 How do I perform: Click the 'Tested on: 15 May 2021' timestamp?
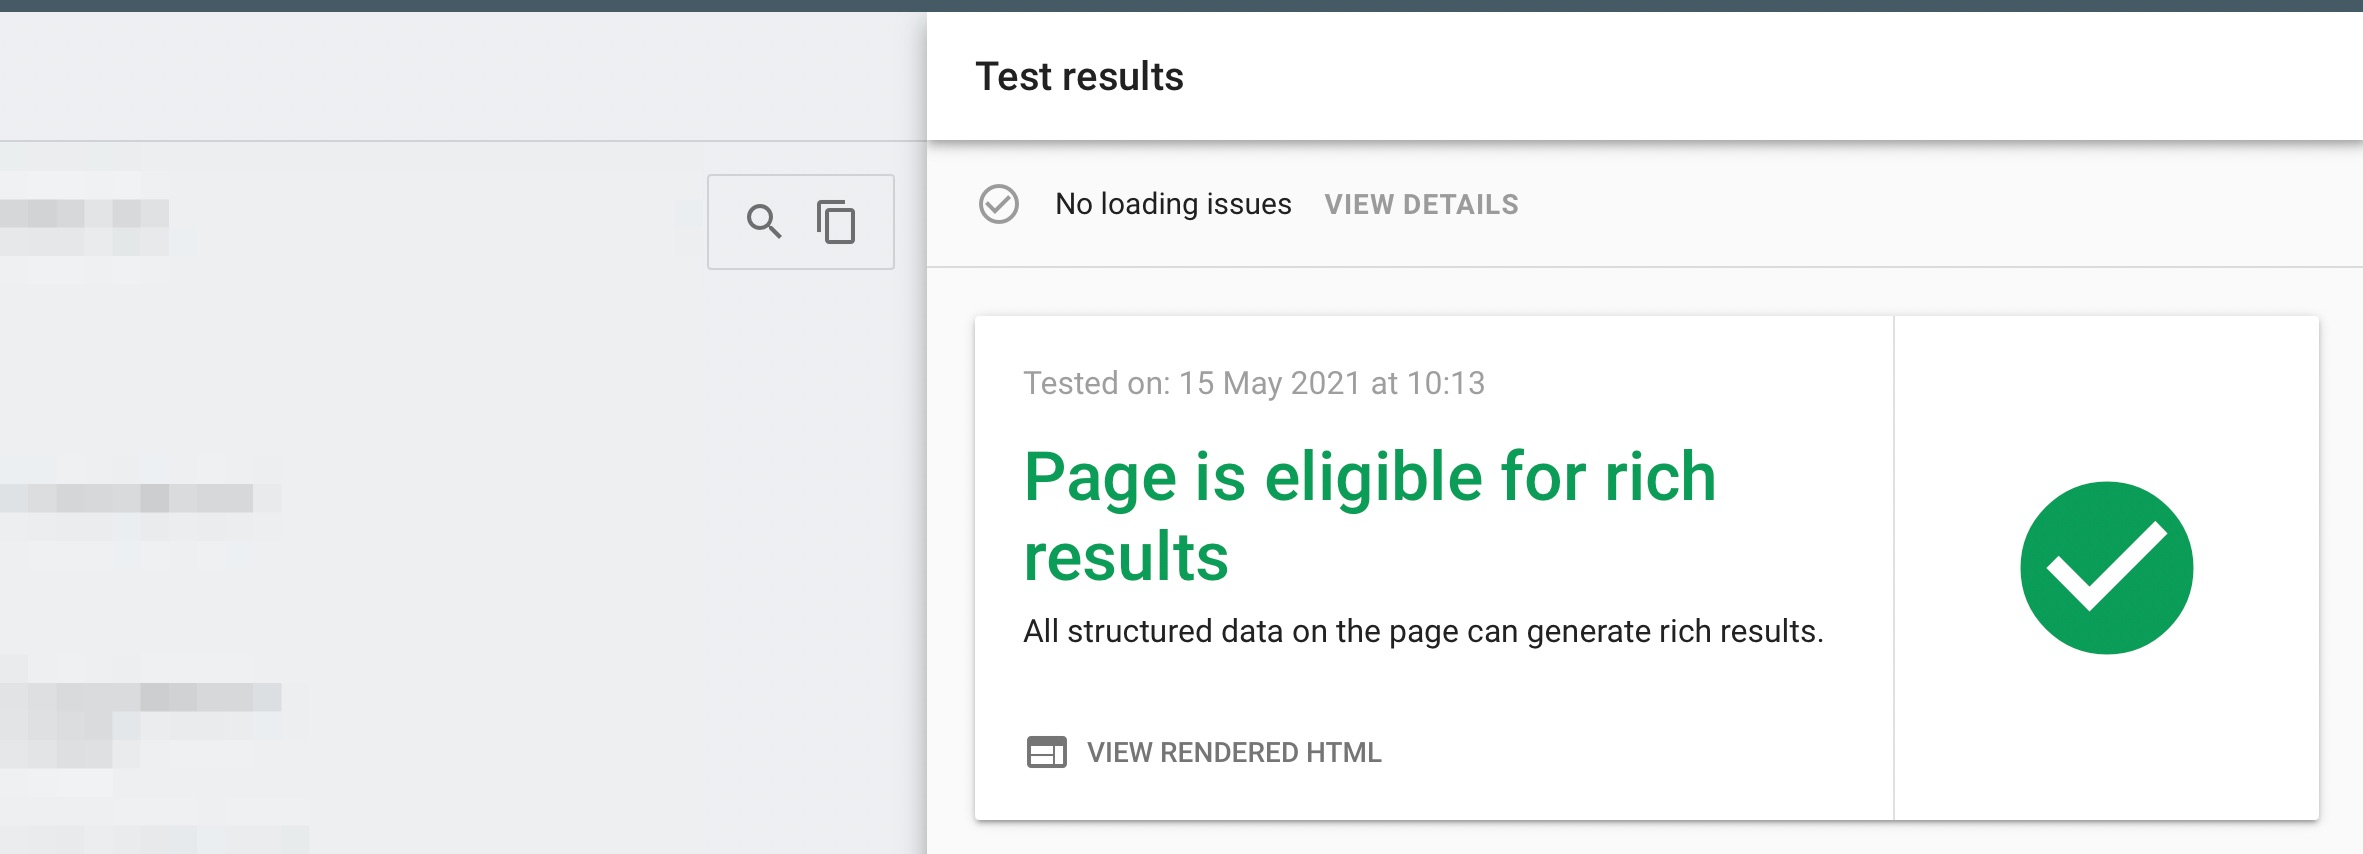pos(1254,383)
